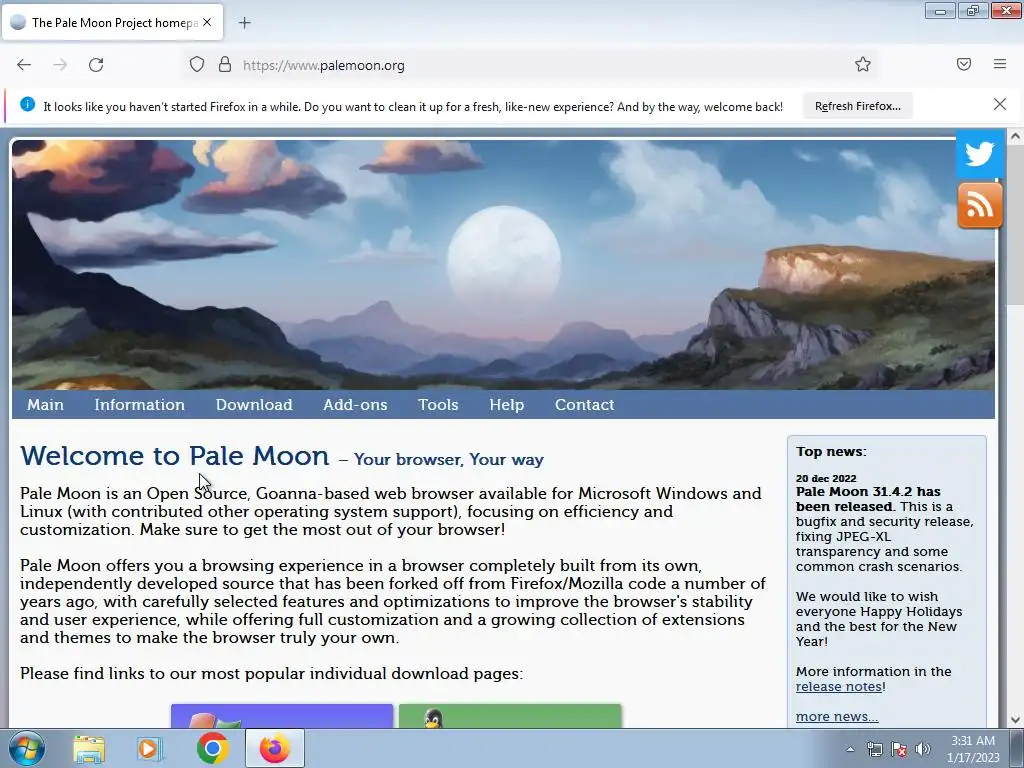Open Windows Media Player from taskbar
1024x768 pixels.
(150, 749)
